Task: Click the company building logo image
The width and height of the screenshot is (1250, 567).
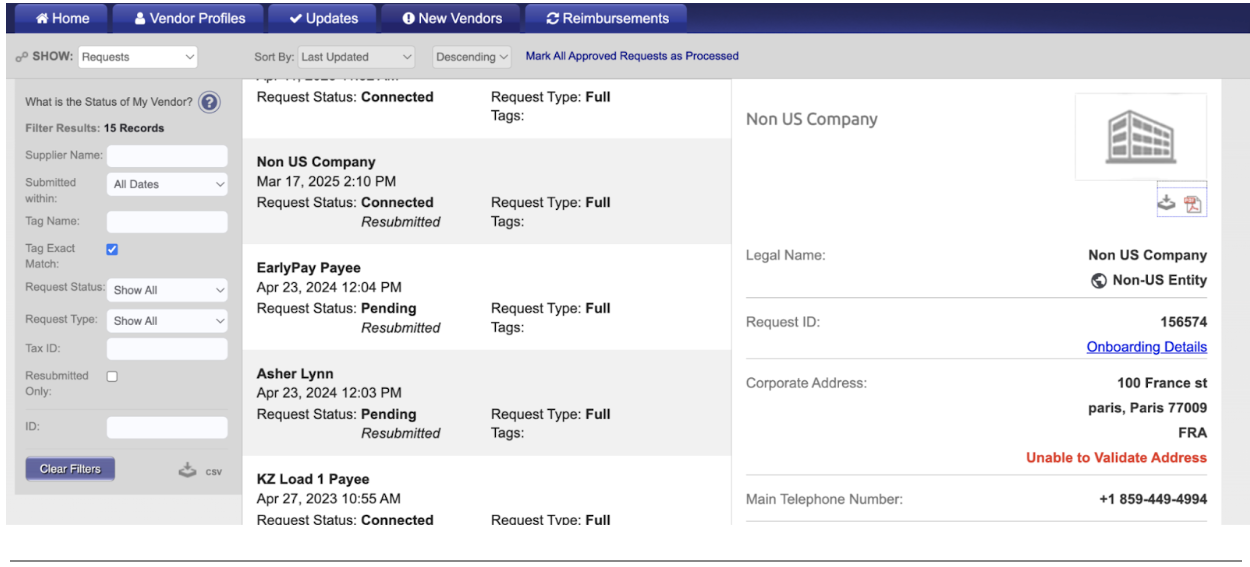Action: pos(1140,137)
